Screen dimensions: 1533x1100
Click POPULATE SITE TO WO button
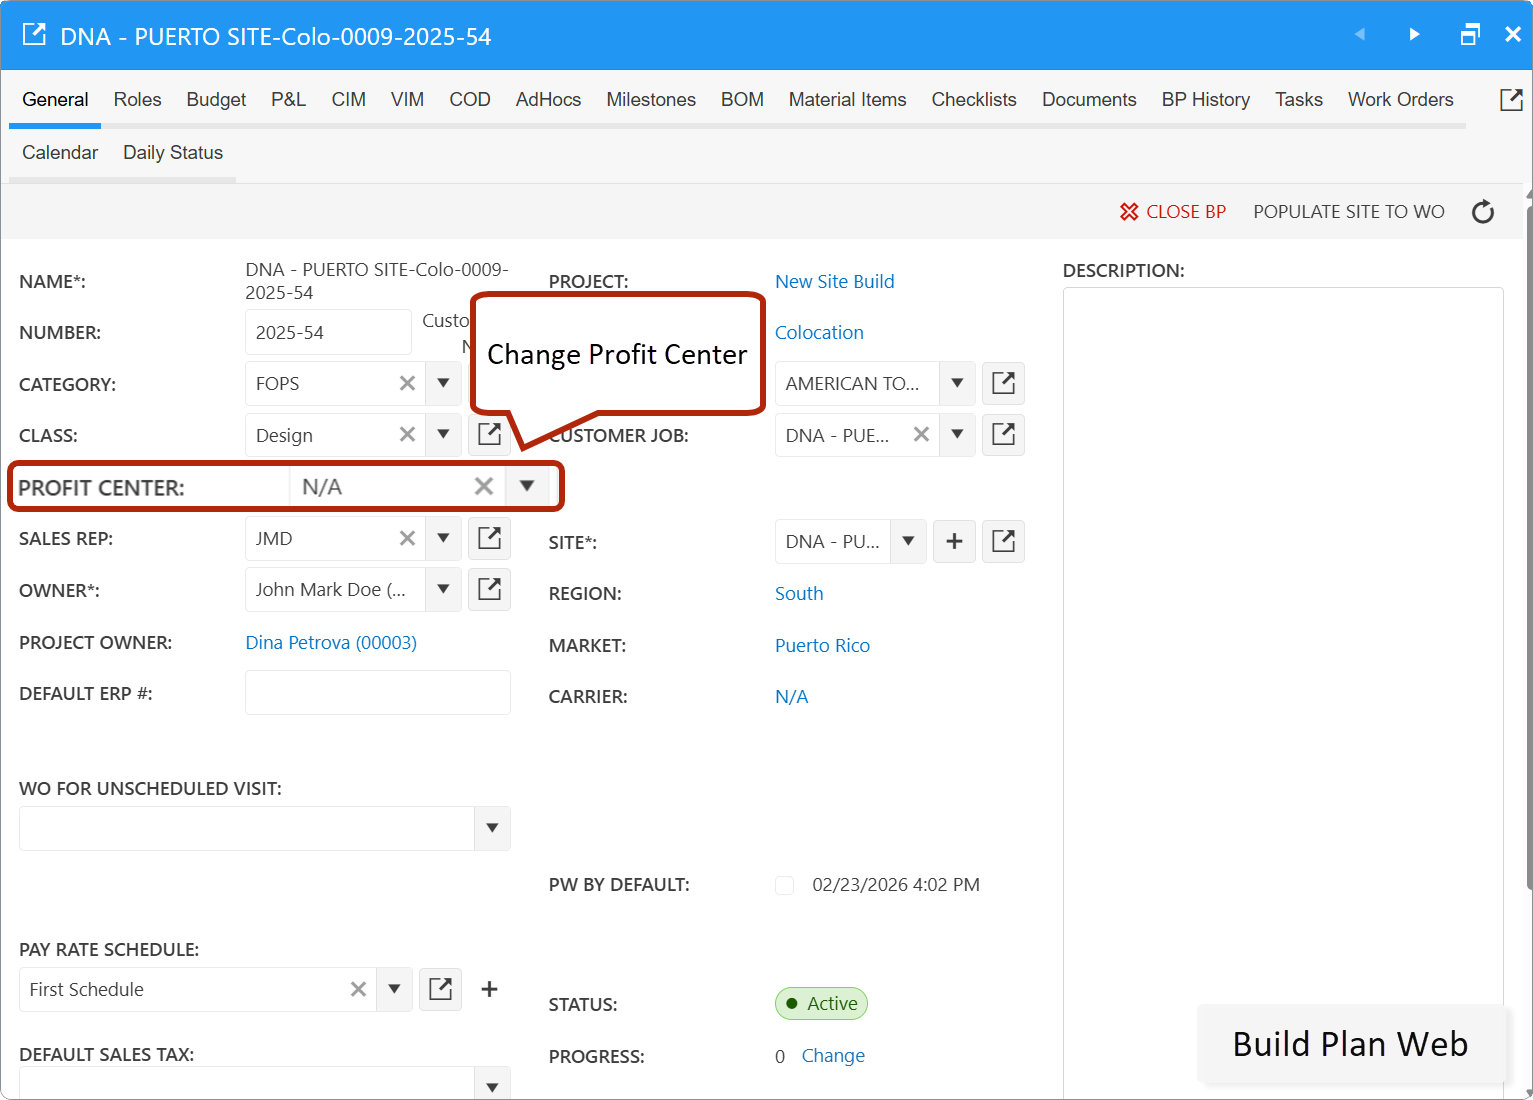[x=1349, y=212]
